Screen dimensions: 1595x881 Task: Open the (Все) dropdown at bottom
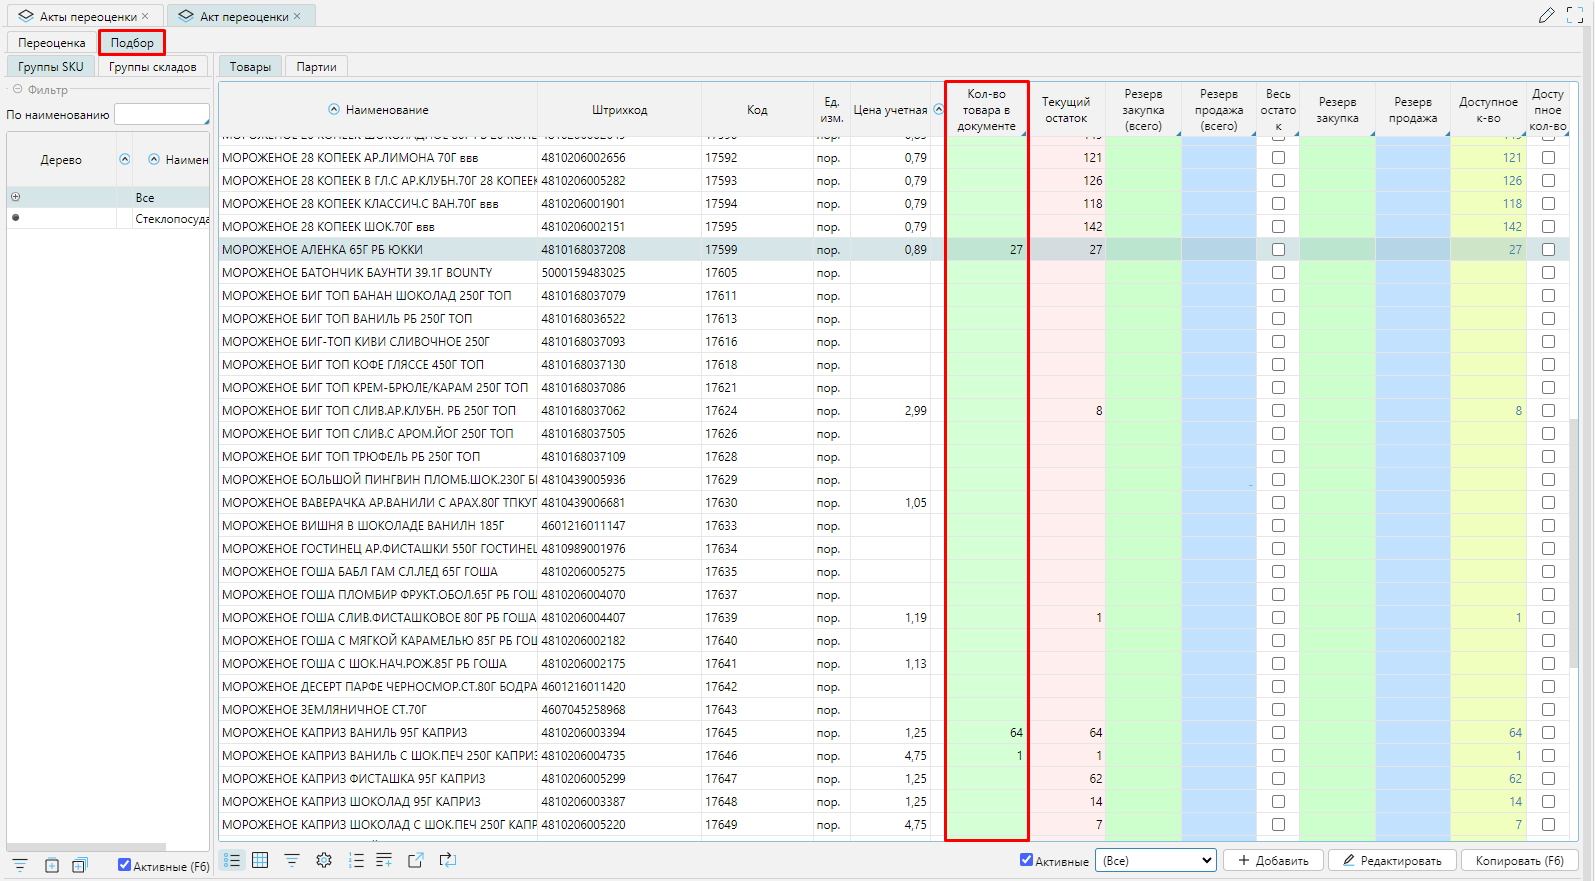[1156, 860]
